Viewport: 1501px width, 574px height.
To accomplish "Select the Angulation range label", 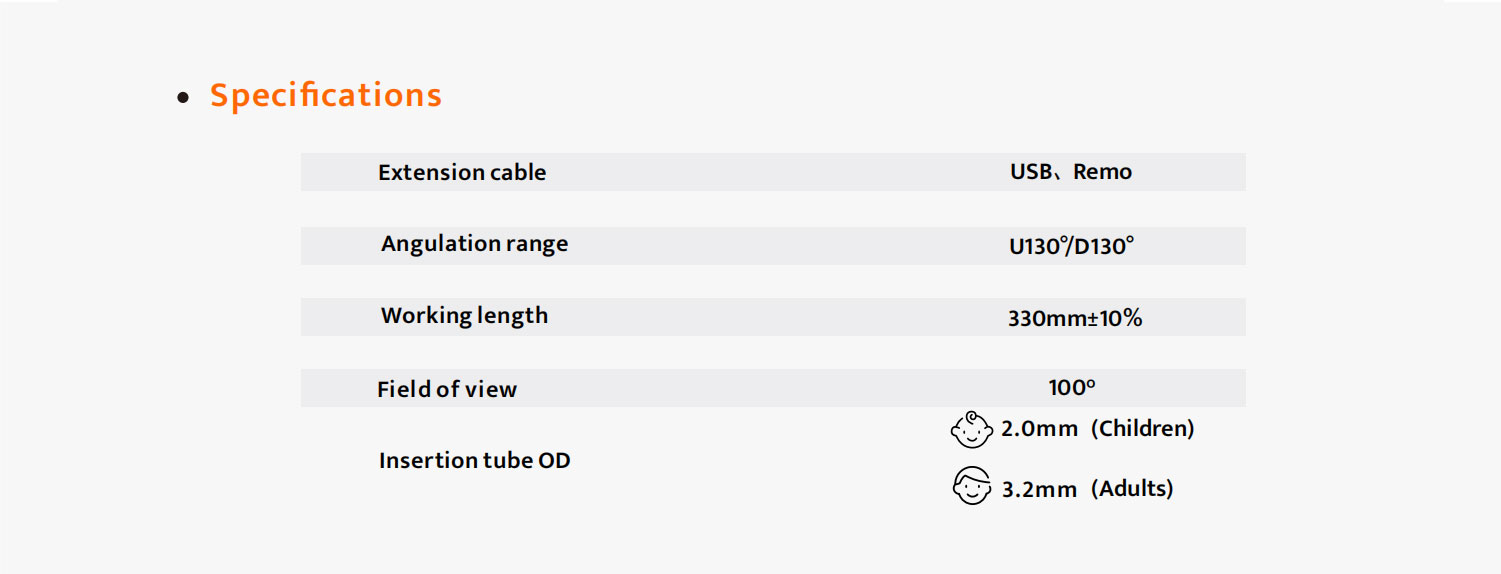I will pos(474,244).
